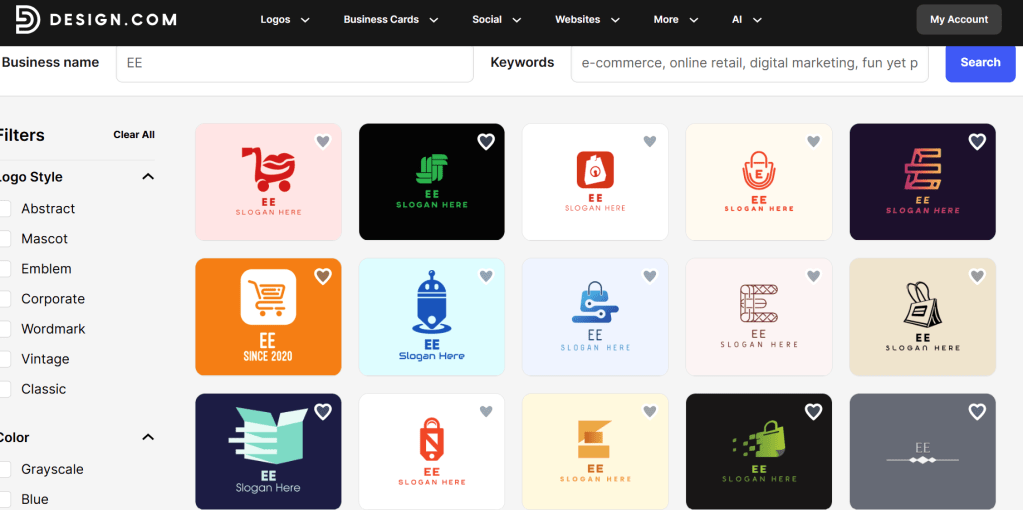Heart the teal open box logo
Image resolution: width=1023 pixels, height=510 pixels.
pos(323,411)
